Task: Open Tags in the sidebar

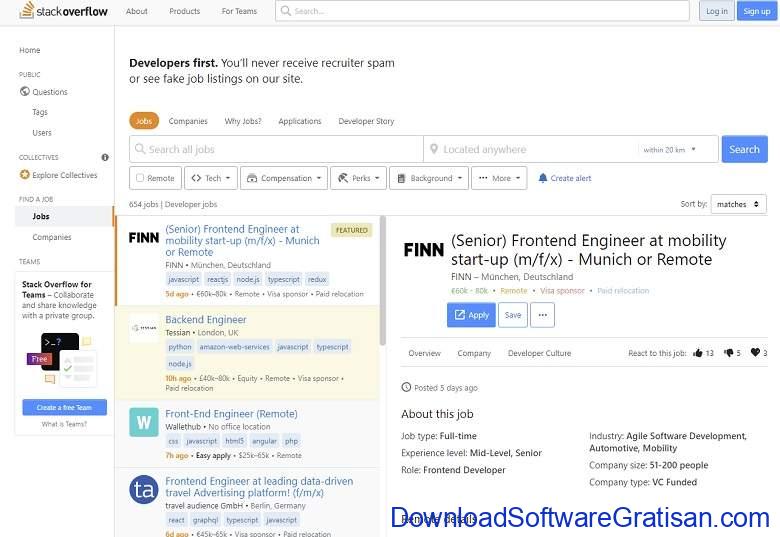Action: coord(40,112)
